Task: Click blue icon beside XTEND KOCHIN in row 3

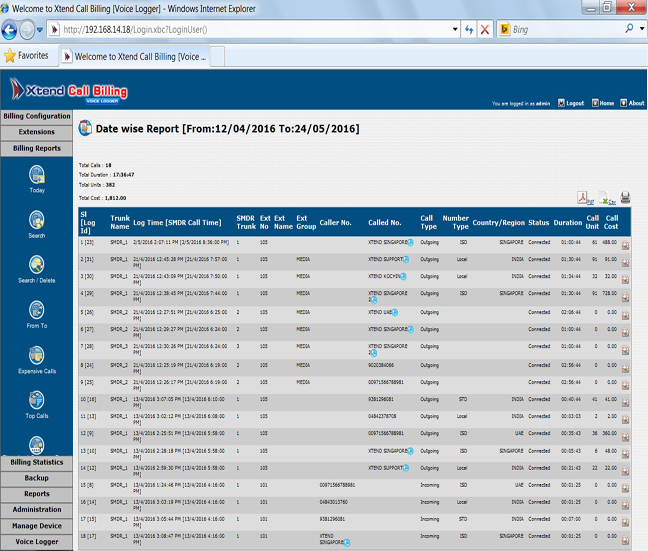Action: [x=403, y=277]
